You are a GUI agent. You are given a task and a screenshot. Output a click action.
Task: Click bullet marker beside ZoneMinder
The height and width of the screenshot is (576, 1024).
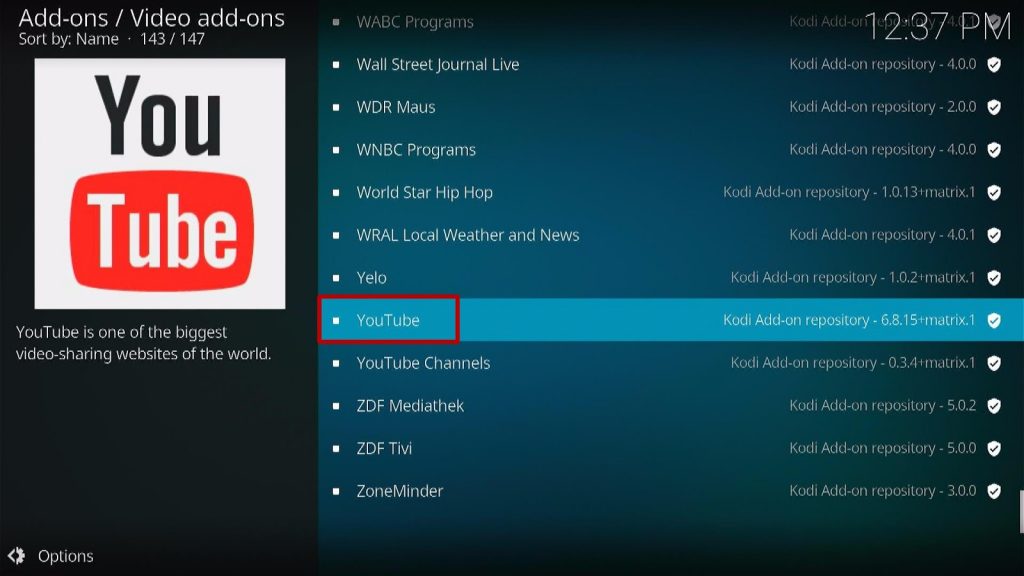click(336, 491)
